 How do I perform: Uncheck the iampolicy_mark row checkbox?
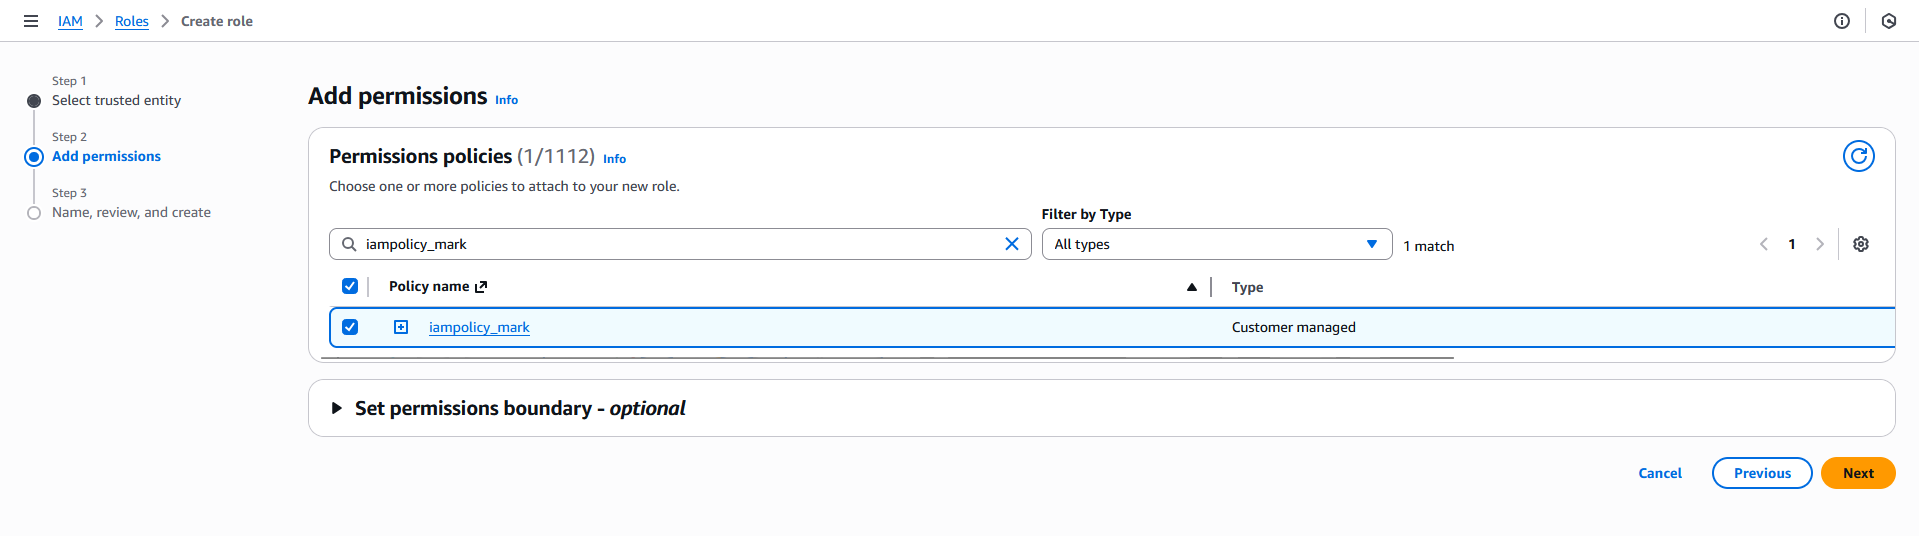[x=350, y=327]
